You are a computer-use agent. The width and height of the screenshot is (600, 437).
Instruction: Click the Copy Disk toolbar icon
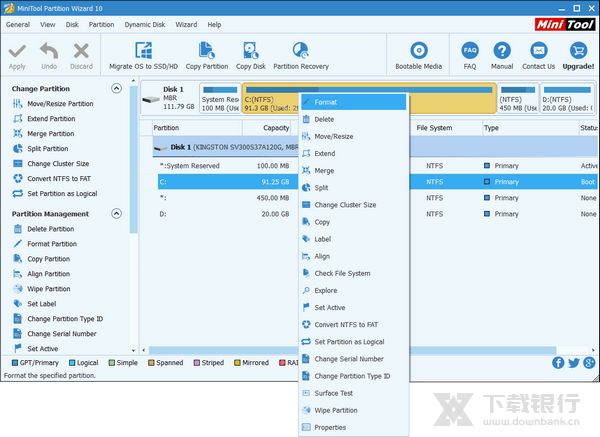click(250, 50)
